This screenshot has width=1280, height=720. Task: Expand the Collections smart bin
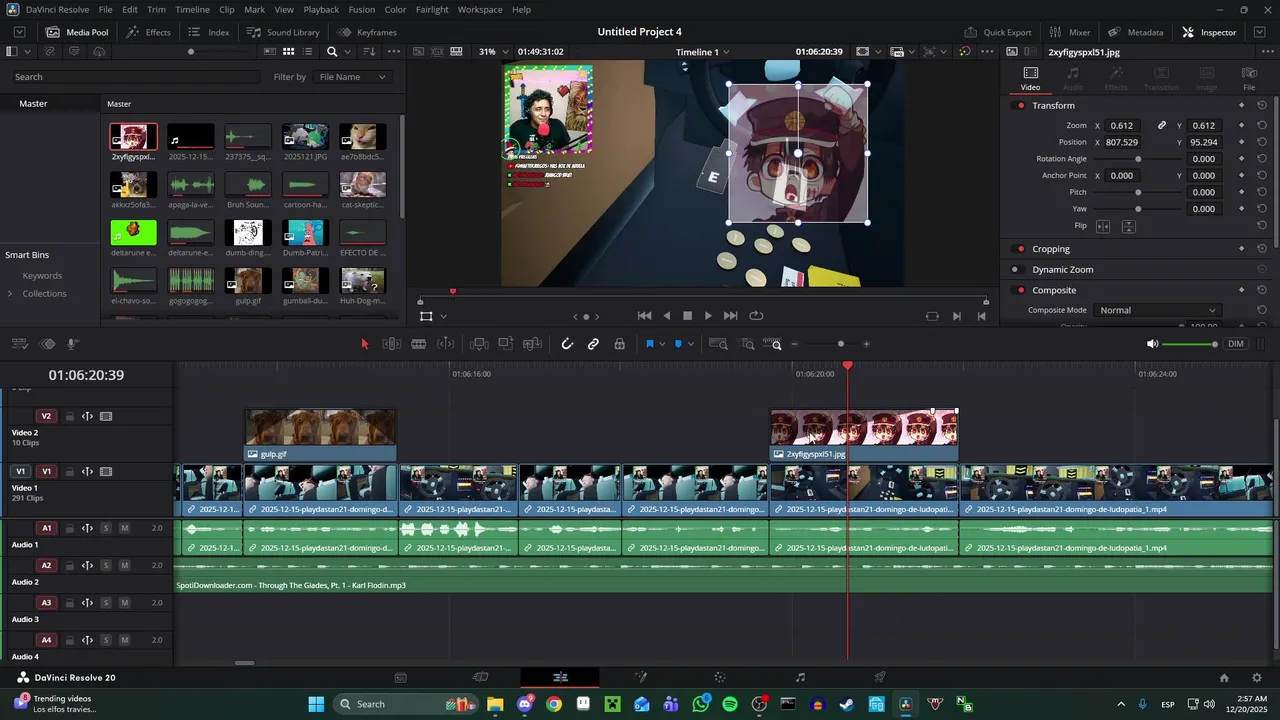pos(10,294)
